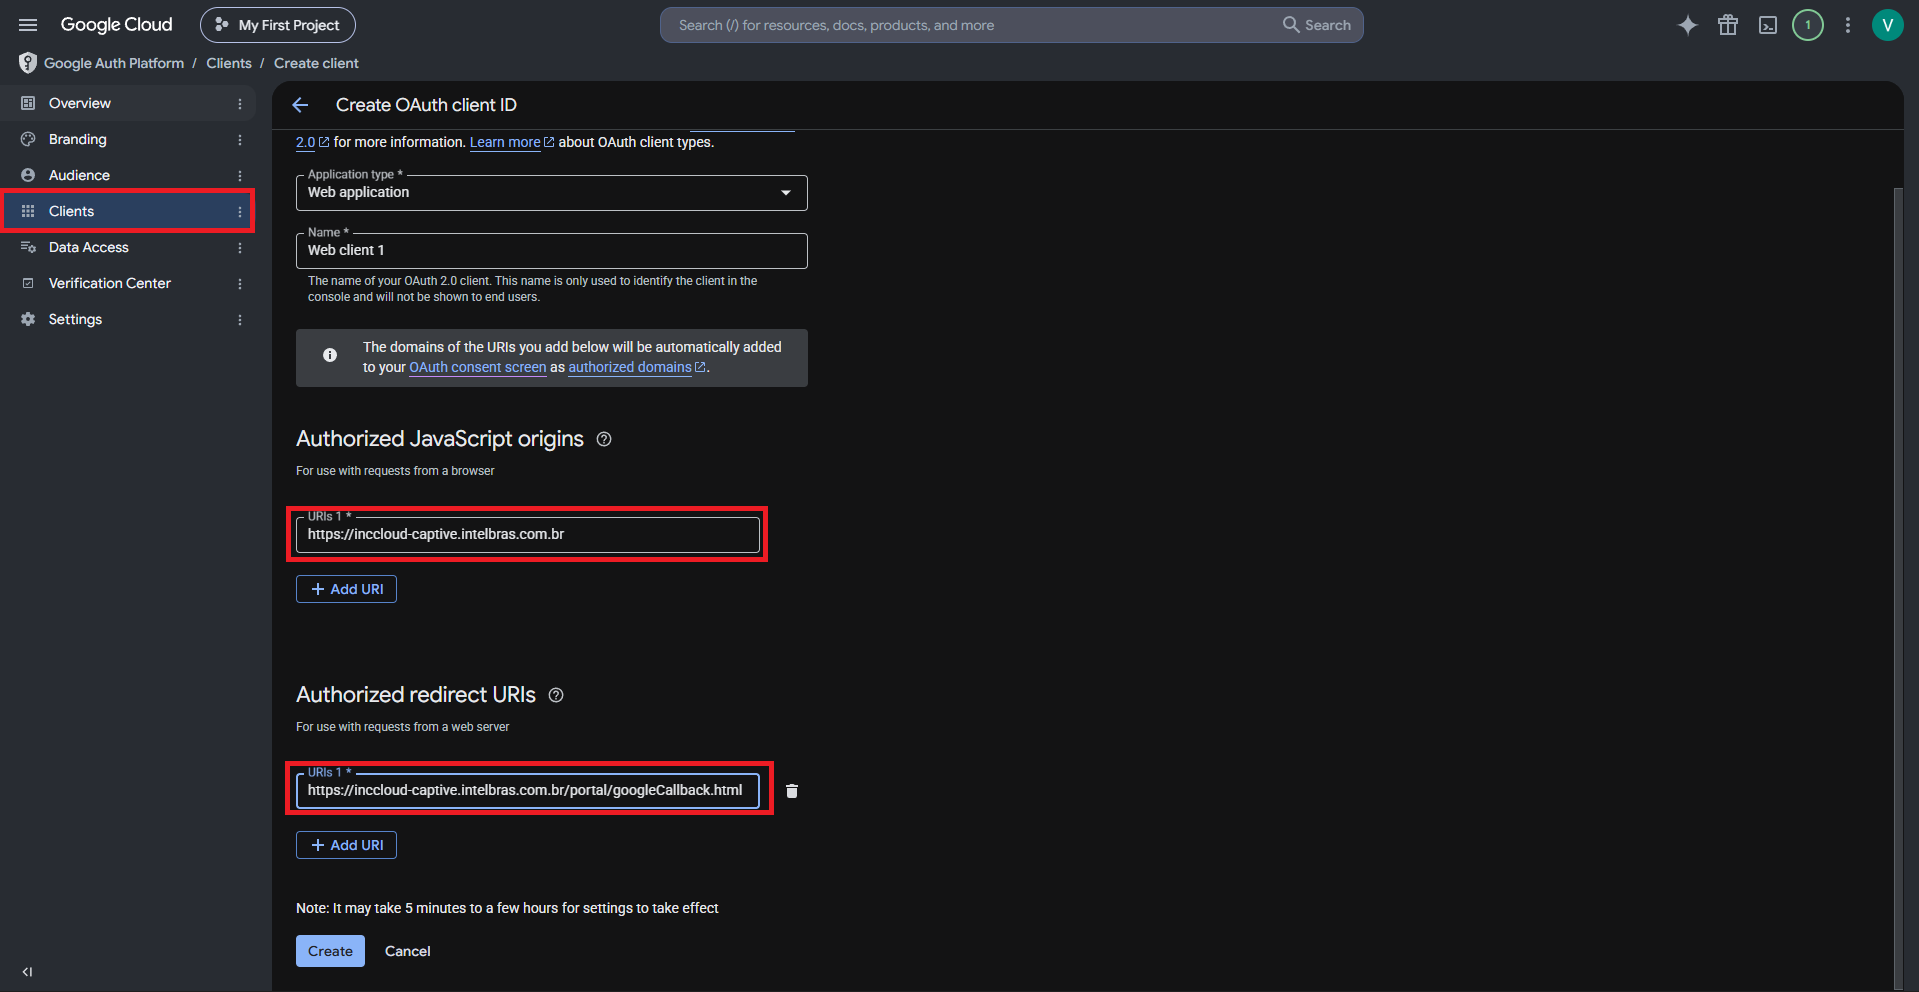Open more options for Clients
The image size is (1919, 992).
click(x=240, y=211)
